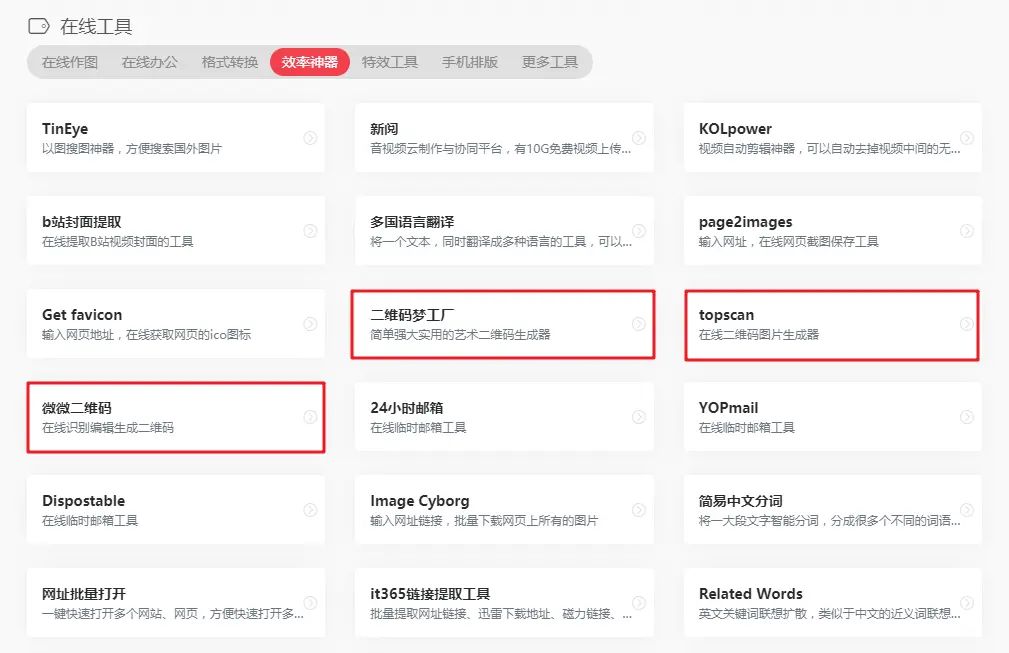Select the 手机排版 tab

pos(470,61)
